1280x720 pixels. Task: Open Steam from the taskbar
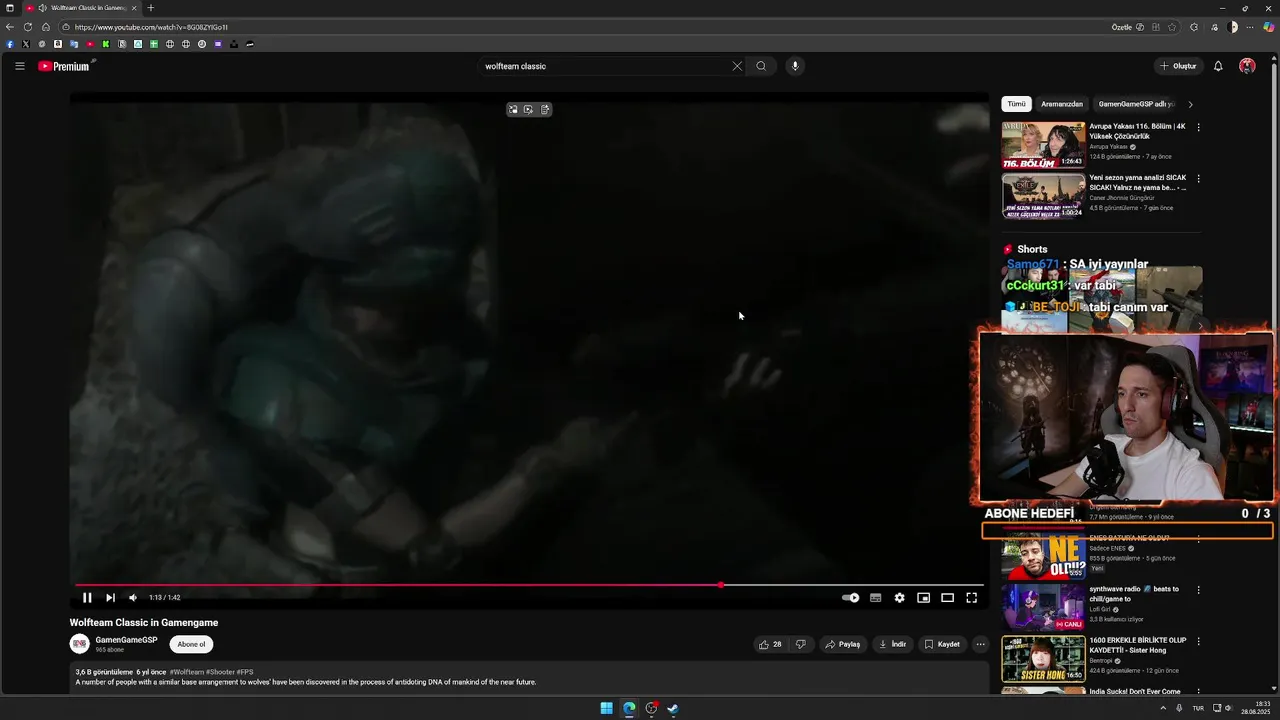[673, 708]
